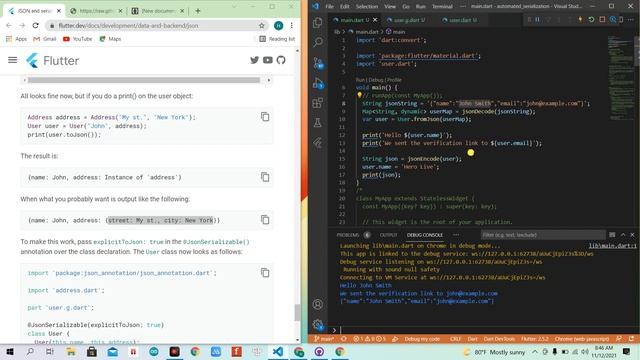Image resolution: width=640 pixels, height=360 pixels.
Task: Click the Dart DevTools status bar item
Action: (499, 339)
